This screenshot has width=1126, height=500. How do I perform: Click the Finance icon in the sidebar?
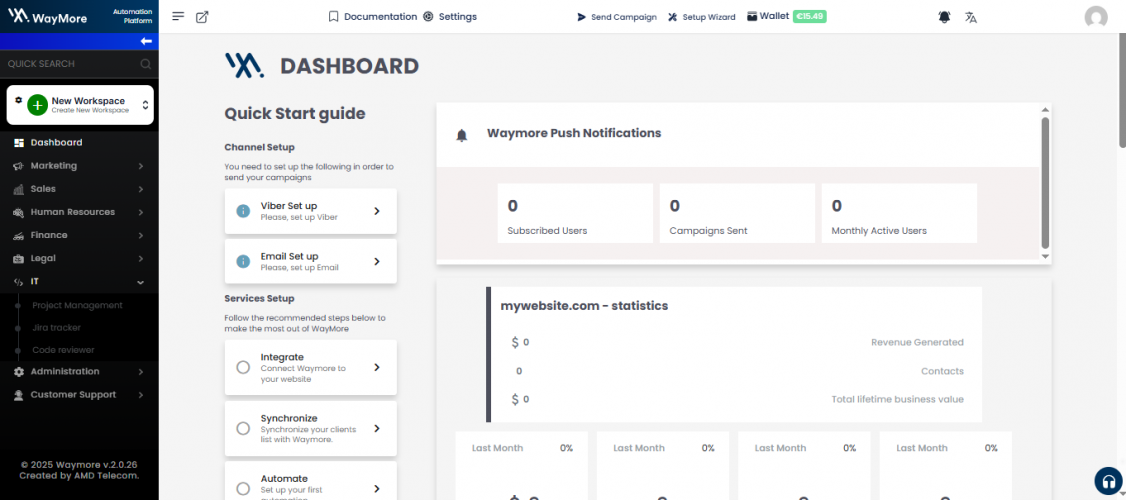[19, 235]
